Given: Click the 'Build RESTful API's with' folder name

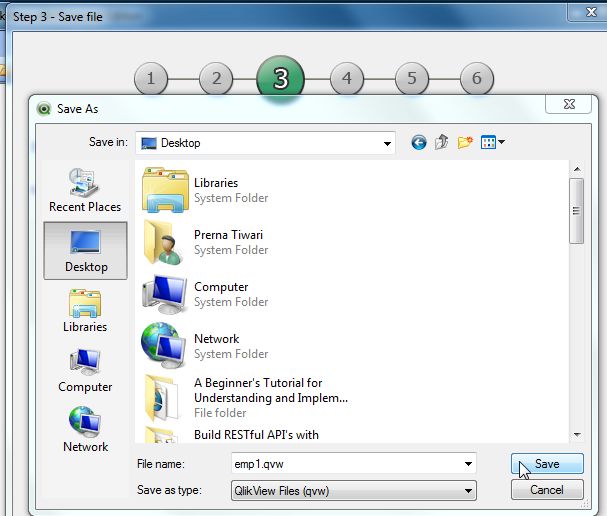Looking at the screenshot, I should [x=256, y=435].
